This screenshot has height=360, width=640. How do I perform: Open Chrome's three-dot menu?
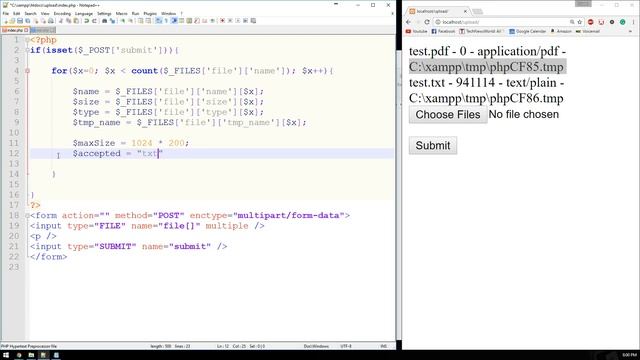click(x=633, y=22)
